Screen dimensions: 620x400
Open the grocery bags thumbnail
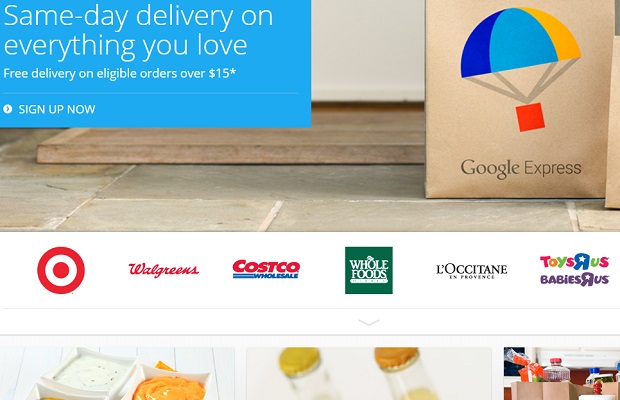pos(562,374)
